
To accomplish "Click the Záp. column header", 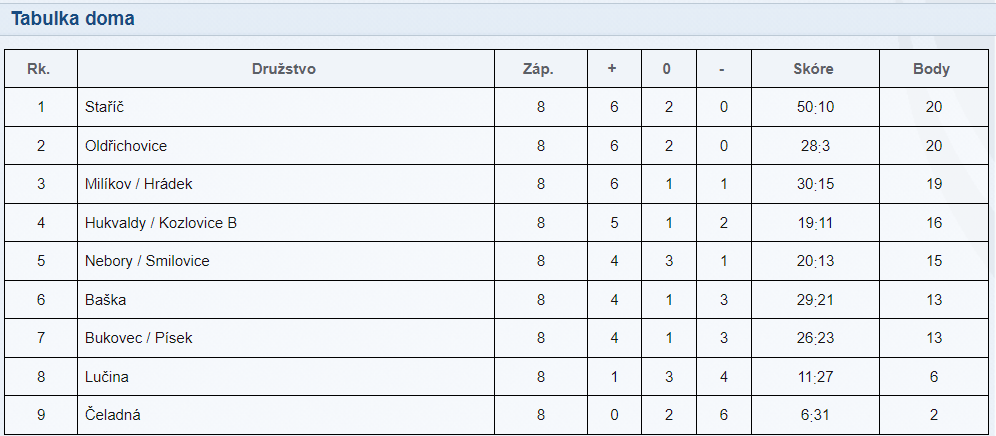I will pos(539,69).
